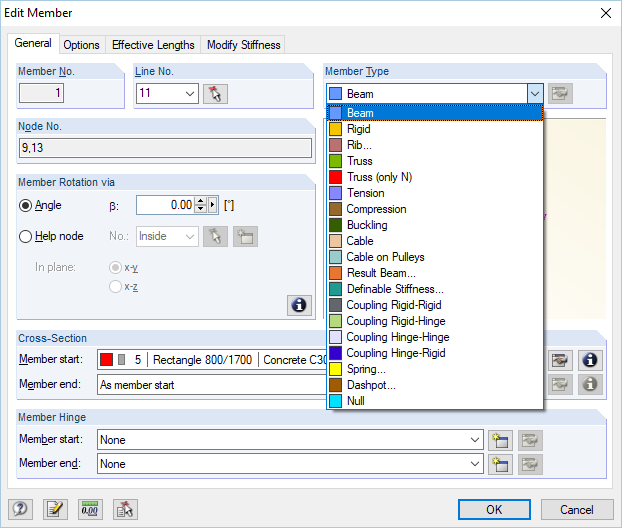Click Node No. field showing 9,13
This screenshot has width=622, height=528.
[x=165, y=148]
